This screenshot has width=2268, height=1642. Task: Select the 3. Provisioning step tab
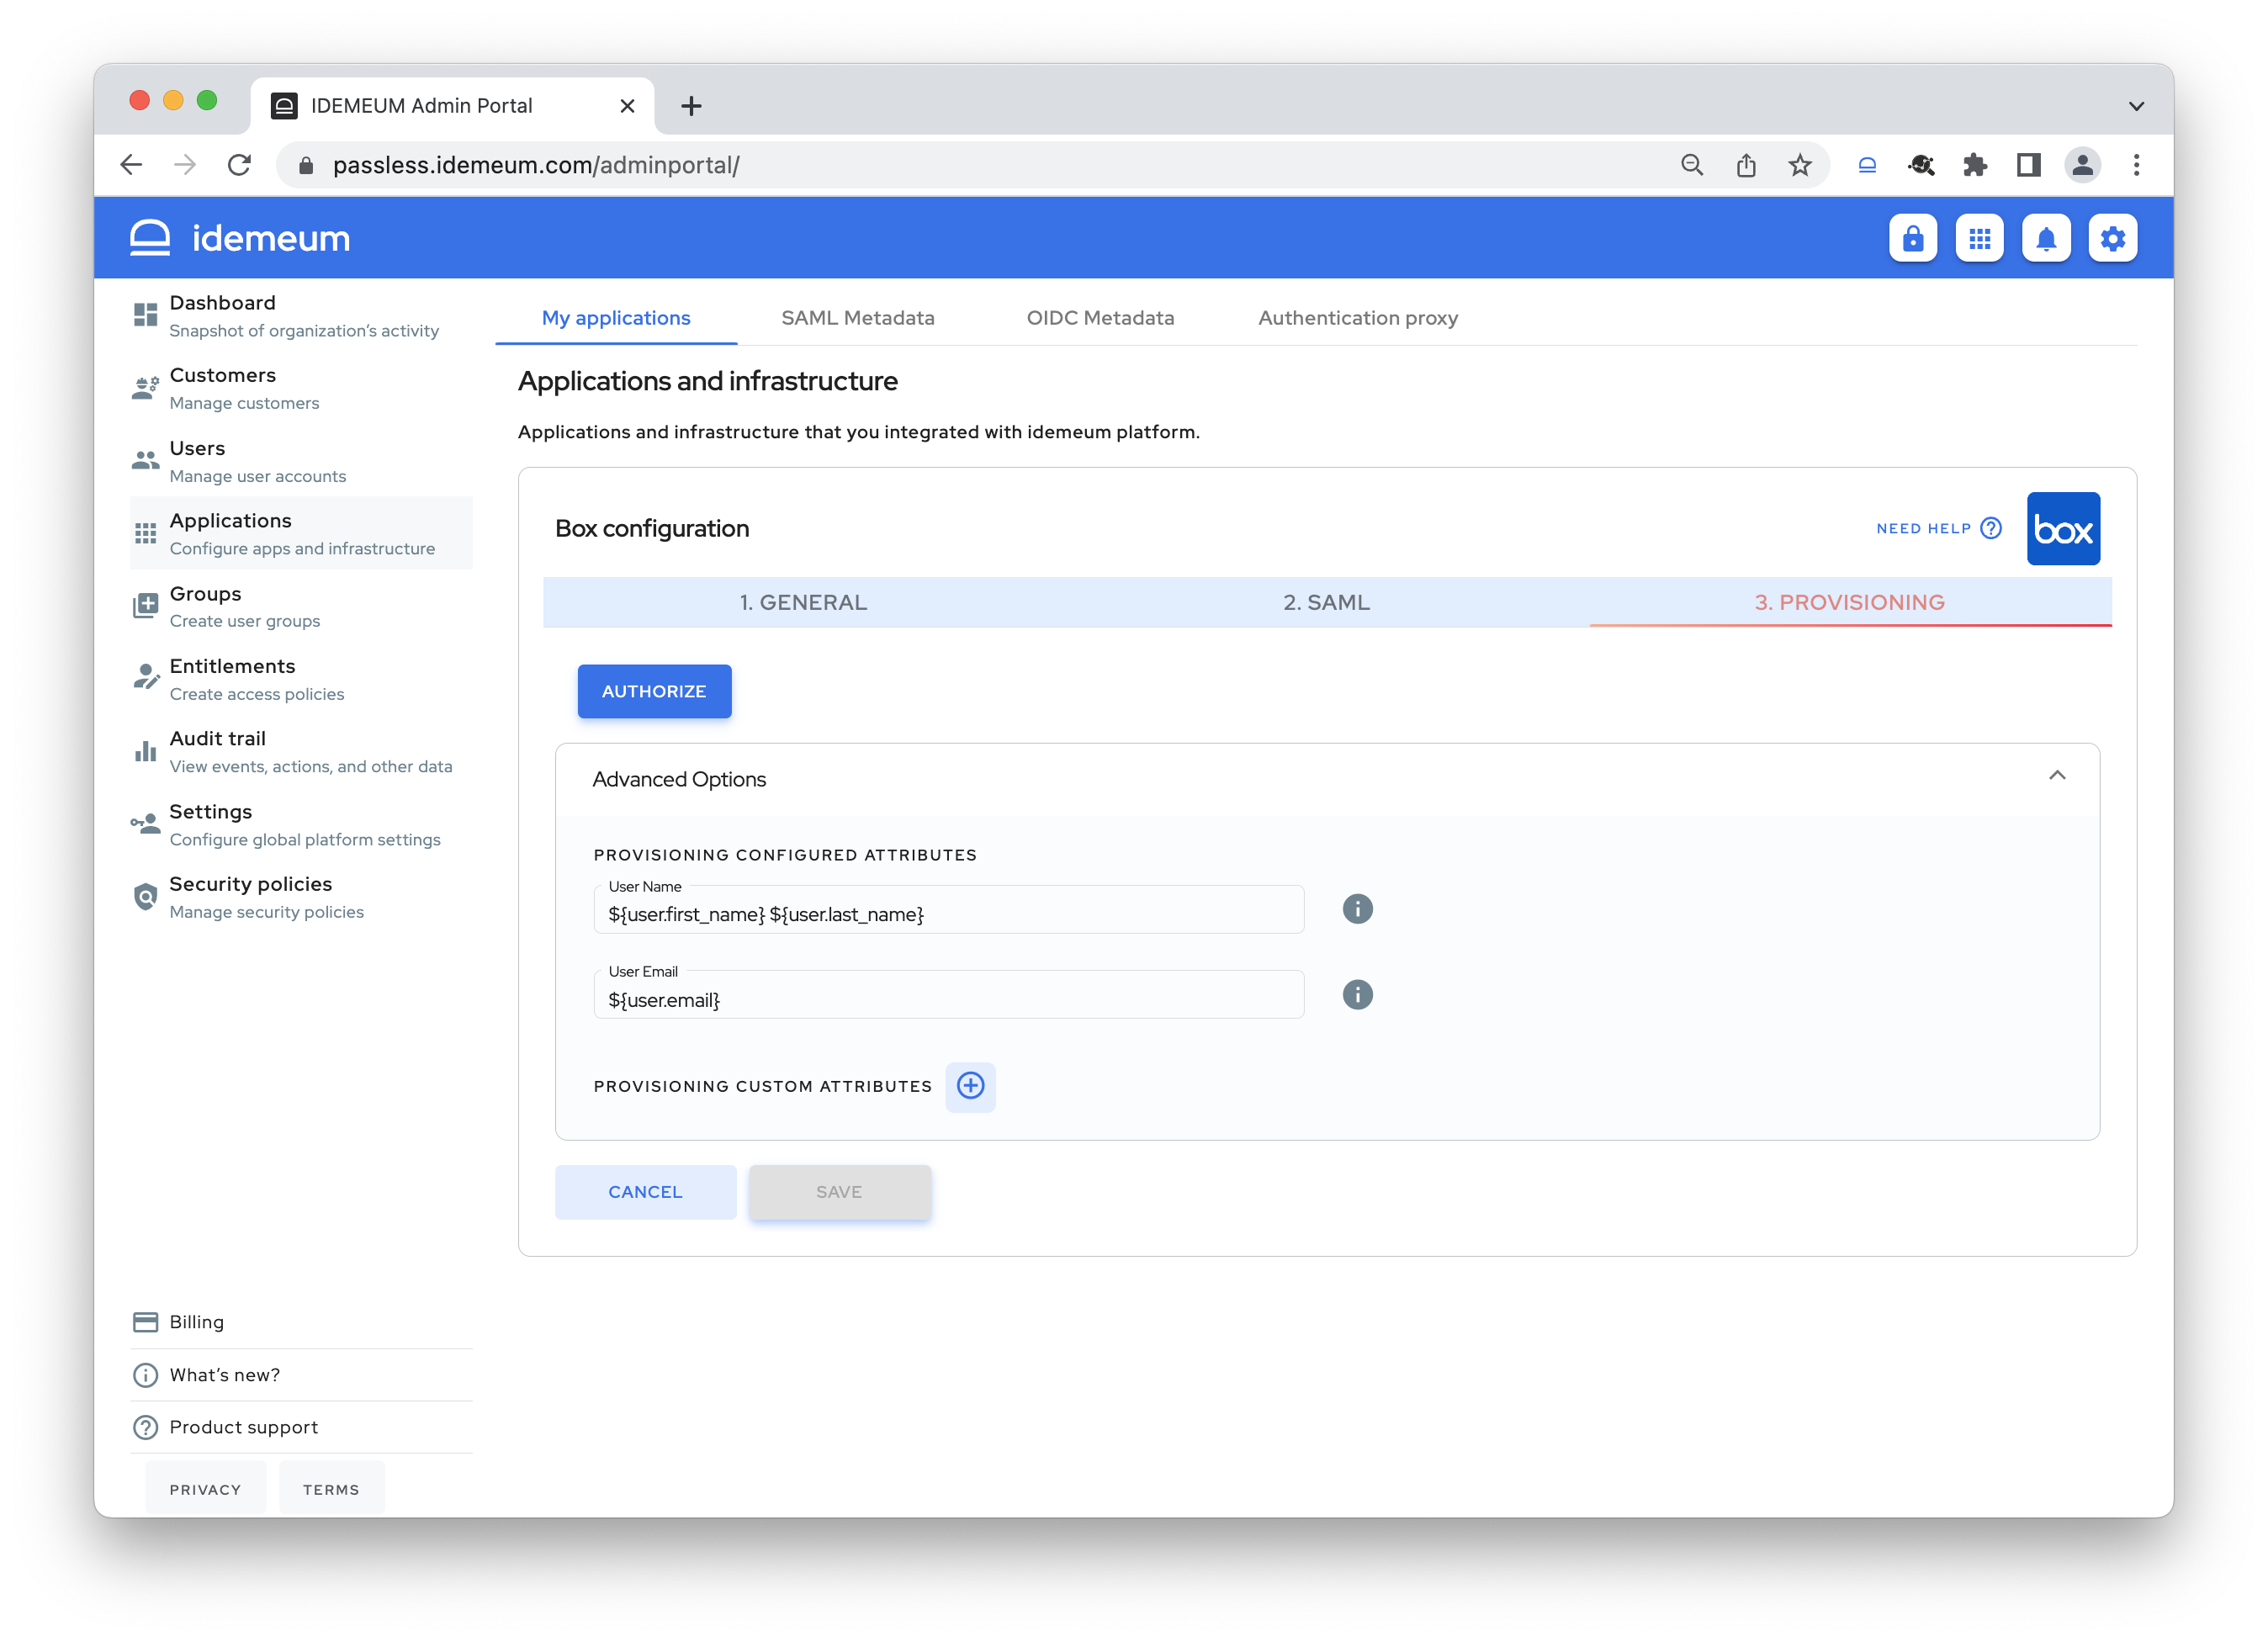point(1849,602)
